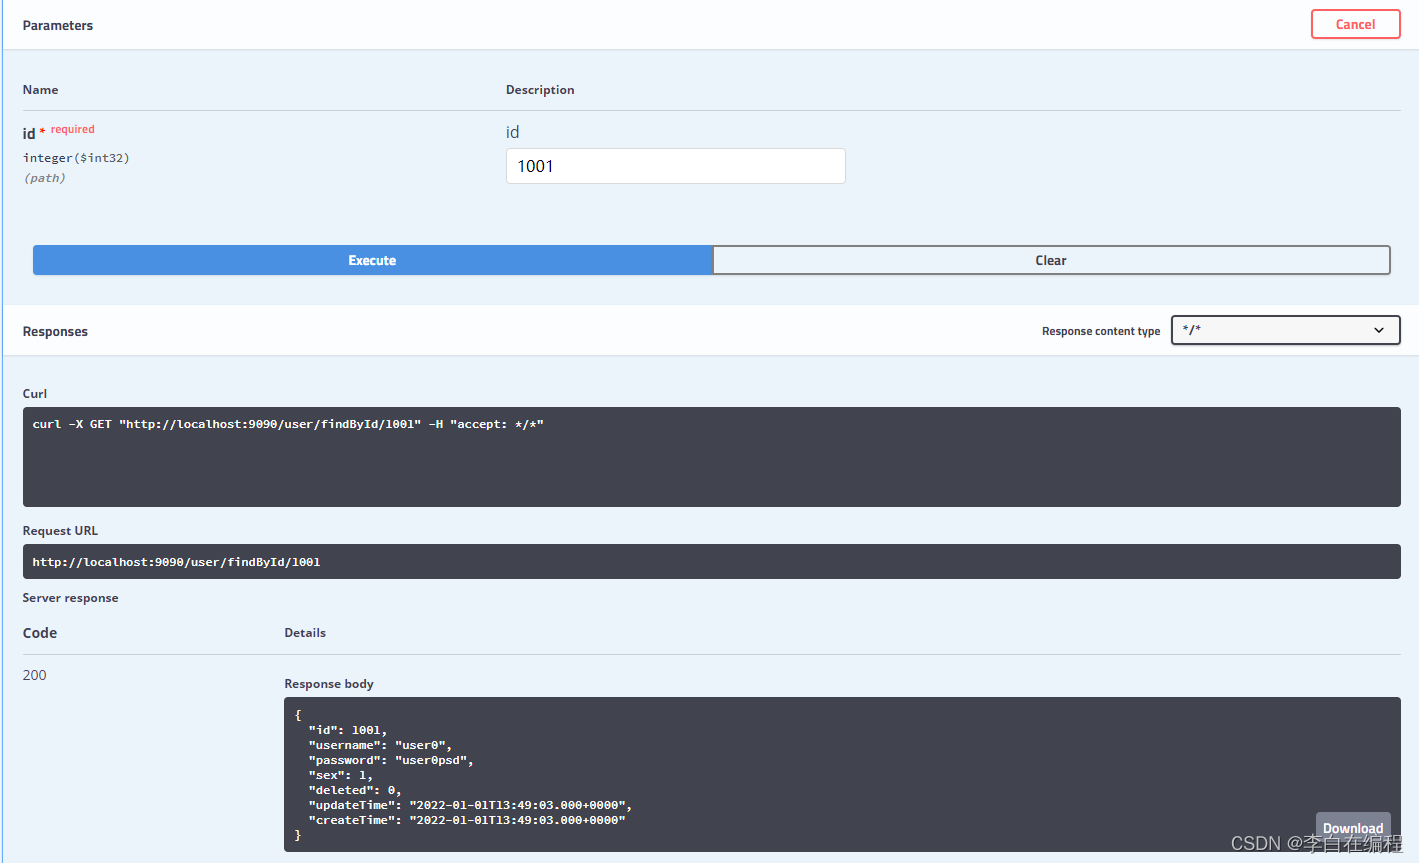This screenshot has height=863, width=1419.
Task: Click the Clear button
Action: click(x=1051, y=260)
